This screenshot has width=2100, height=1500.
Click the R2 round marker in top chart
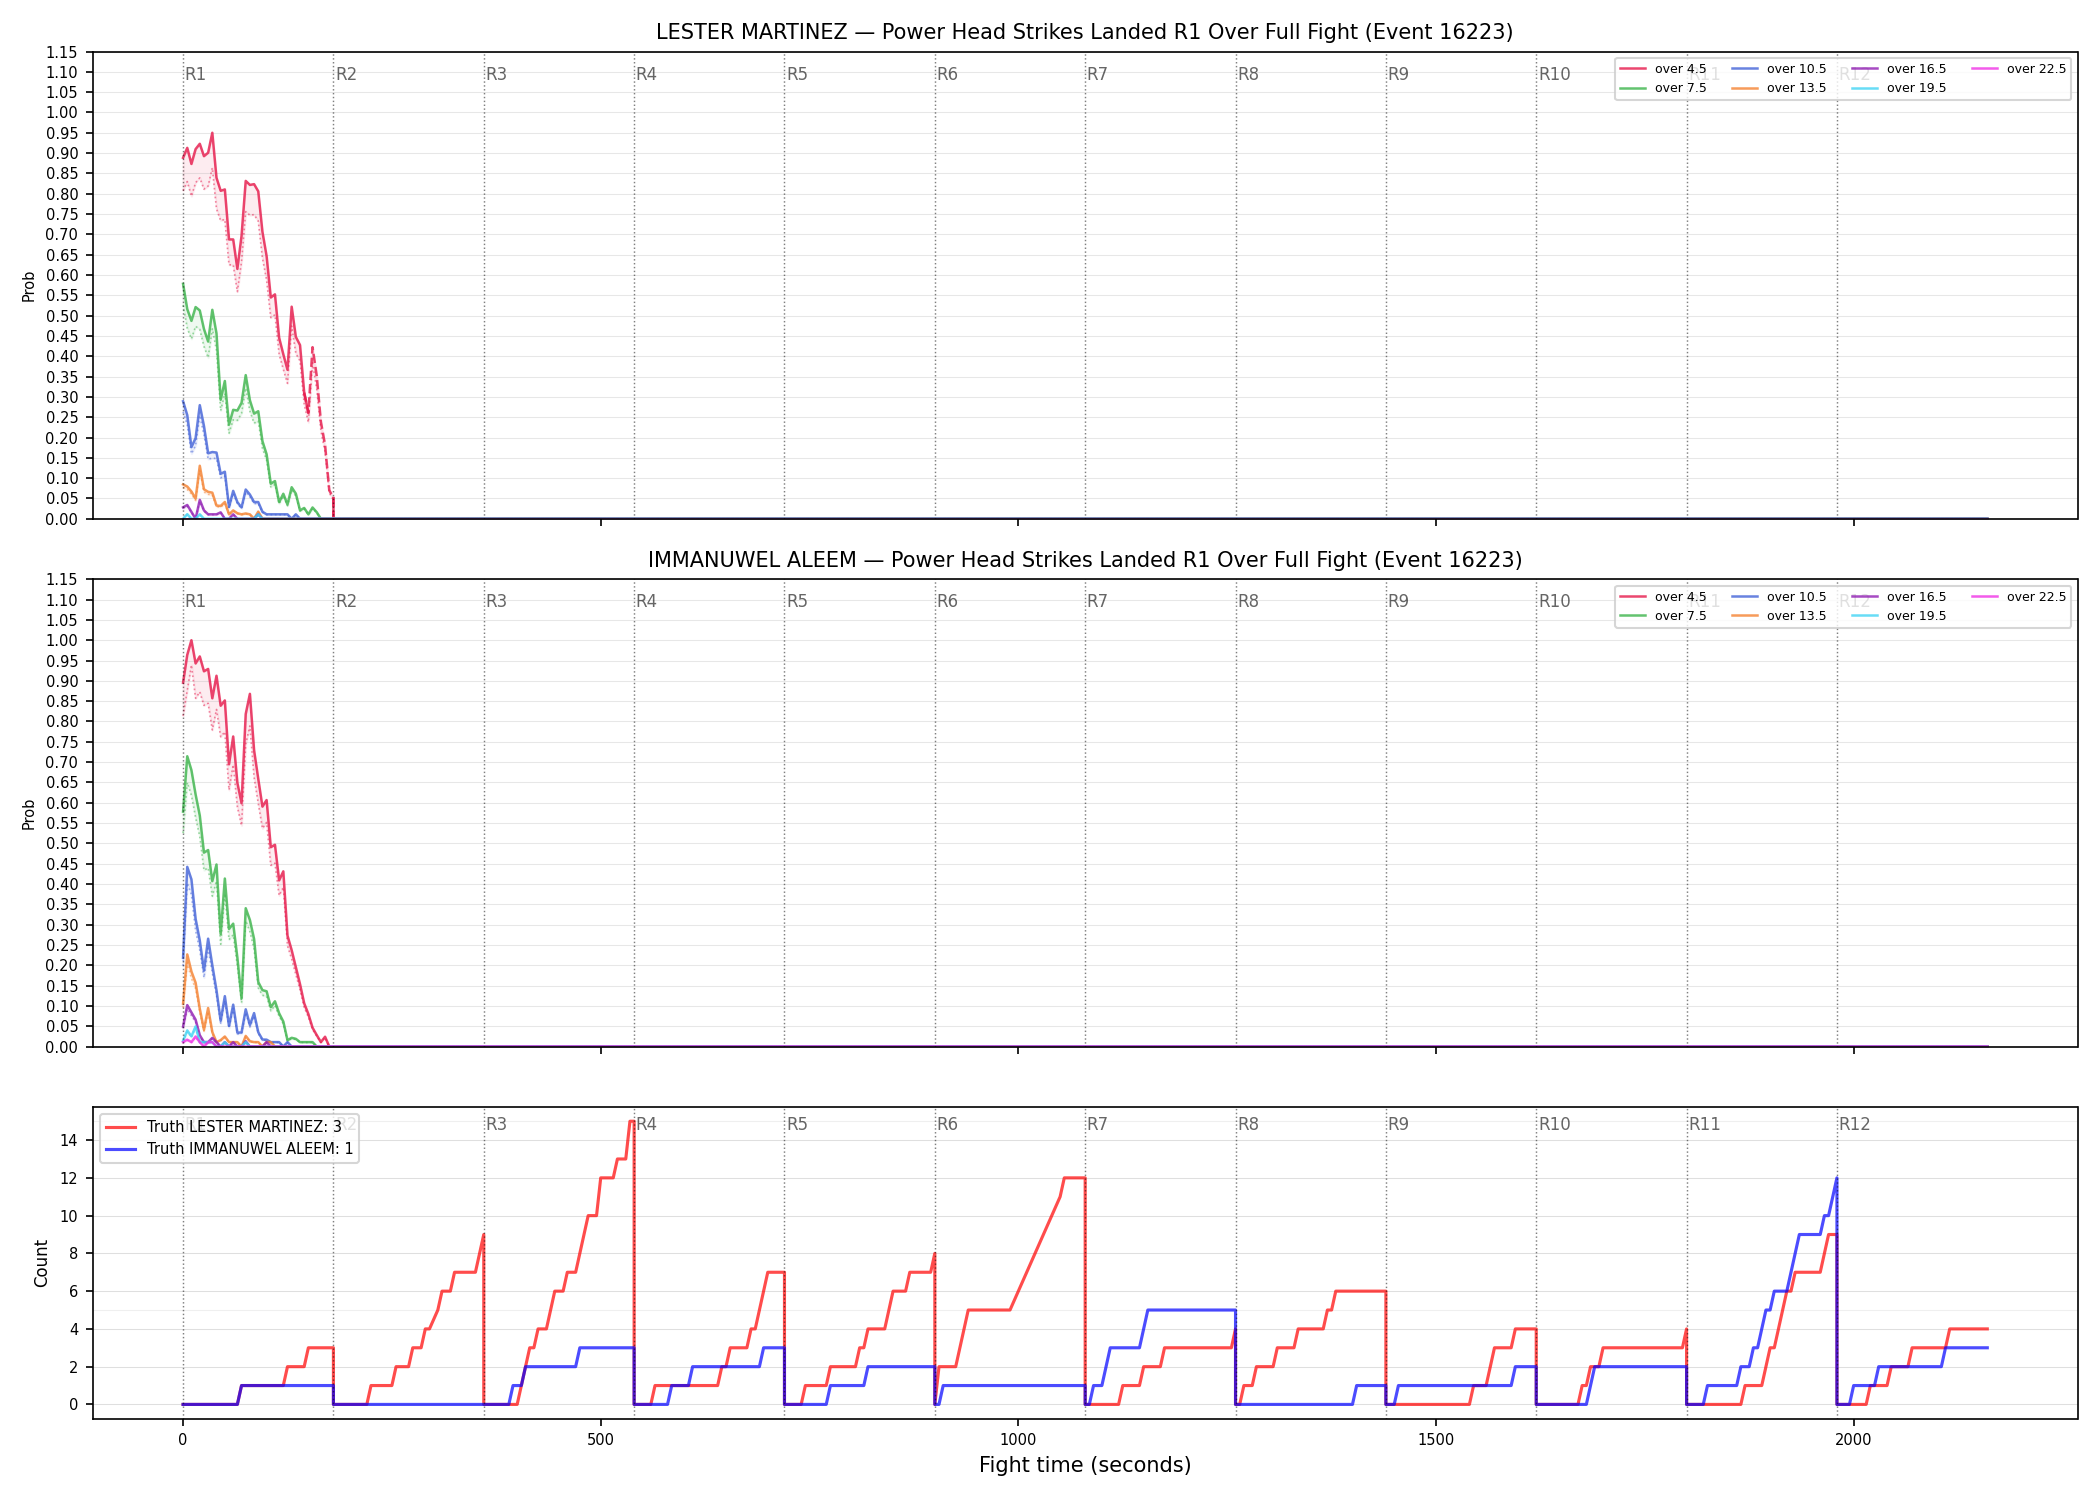coord(346,74)
